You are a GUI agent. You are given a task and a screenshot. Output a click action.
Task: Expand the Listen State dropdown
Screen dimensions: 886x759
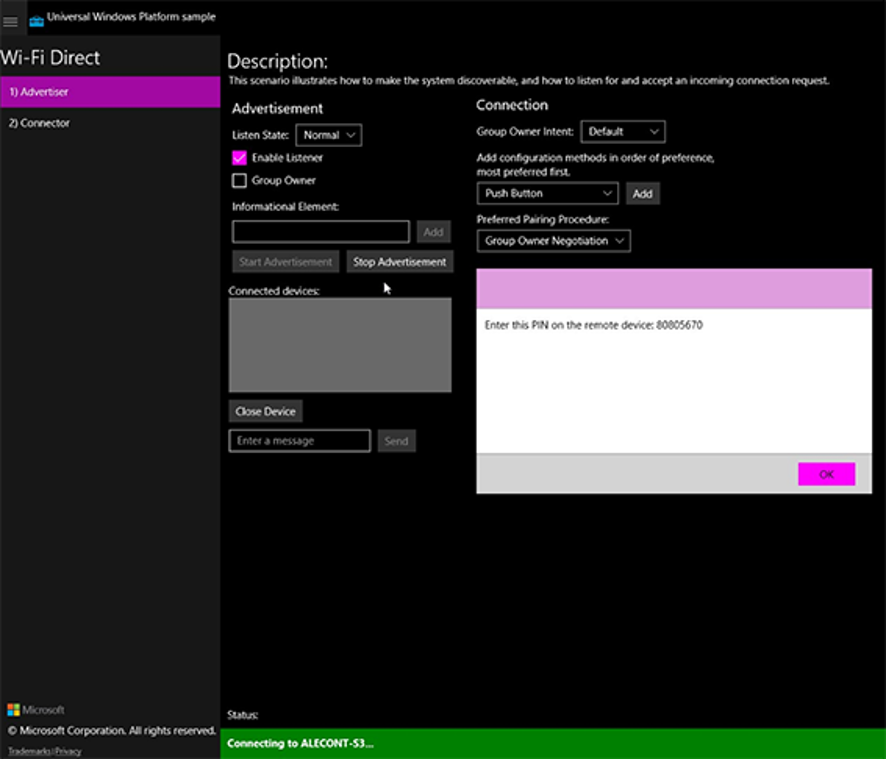[328, 135]
